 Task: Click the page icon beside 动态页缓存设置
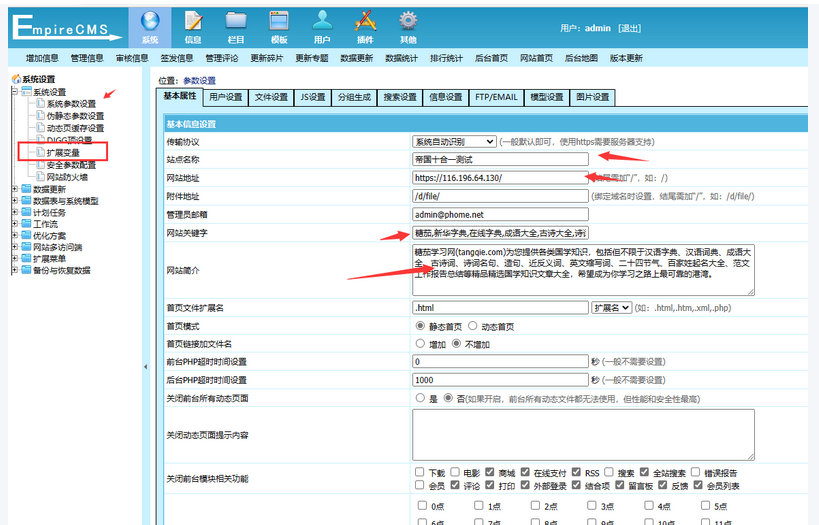pyautogui.click(x=40, y=127)
